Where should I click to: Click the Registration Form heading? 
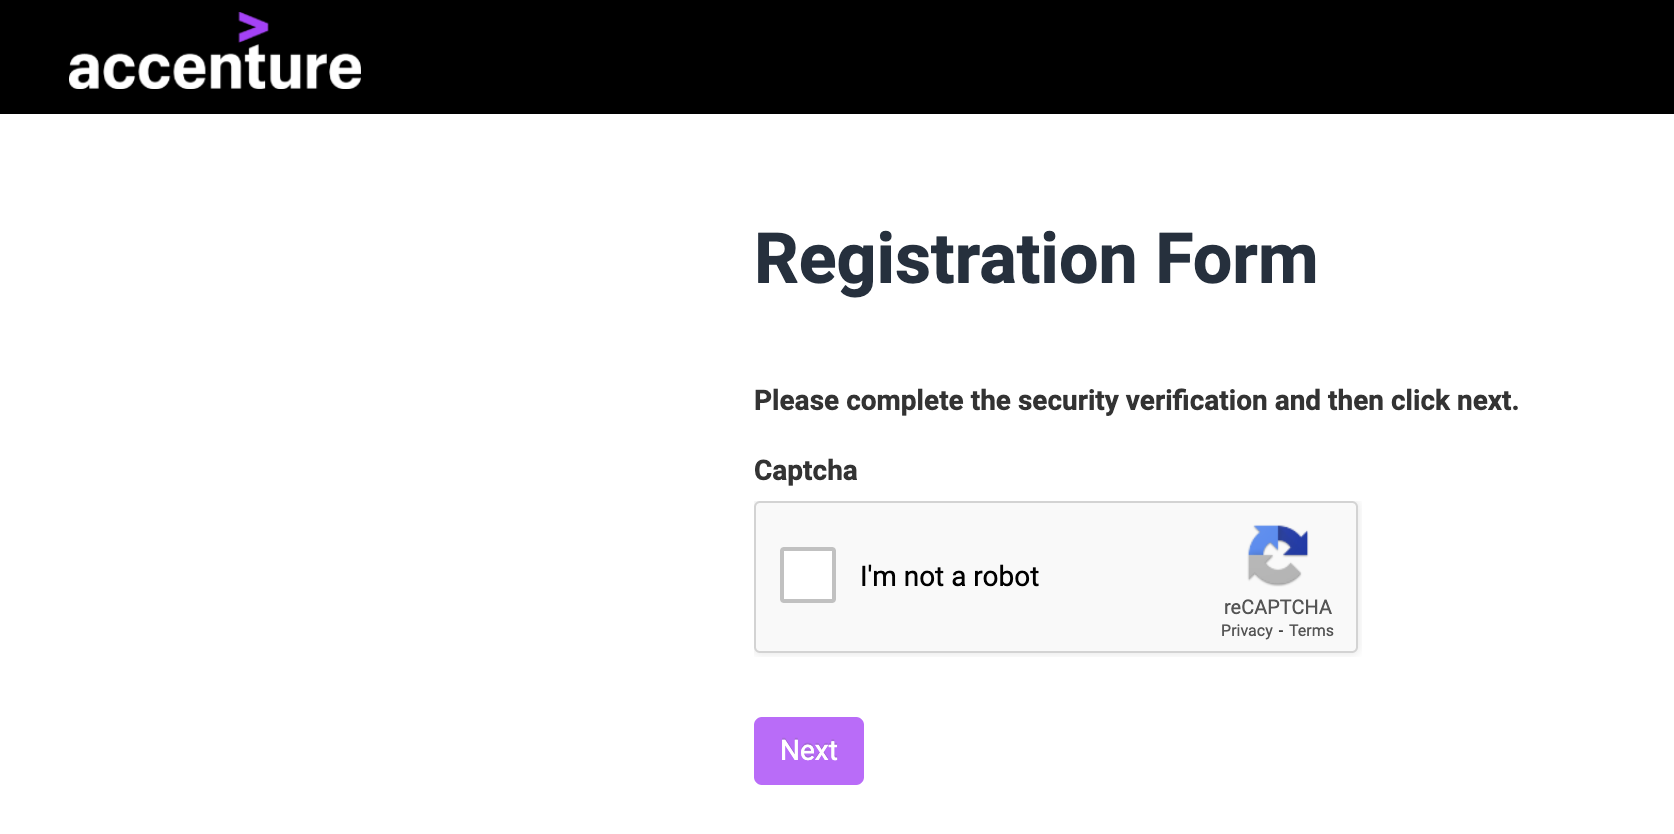1036,260
